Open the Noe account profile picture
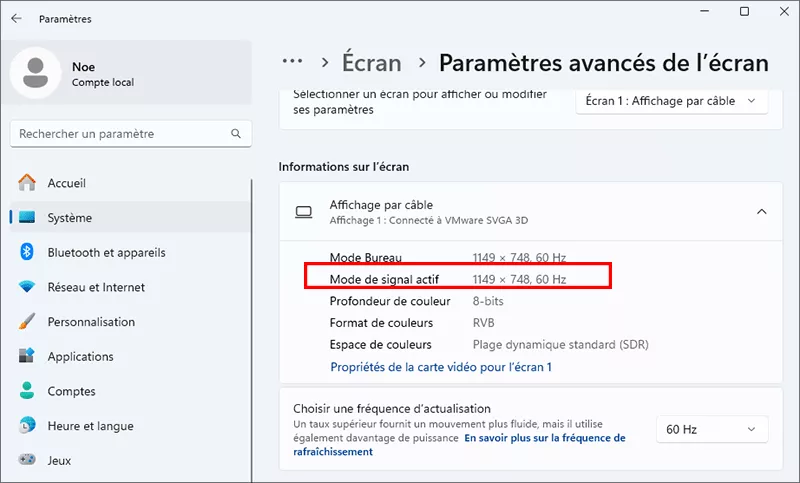 36,73
